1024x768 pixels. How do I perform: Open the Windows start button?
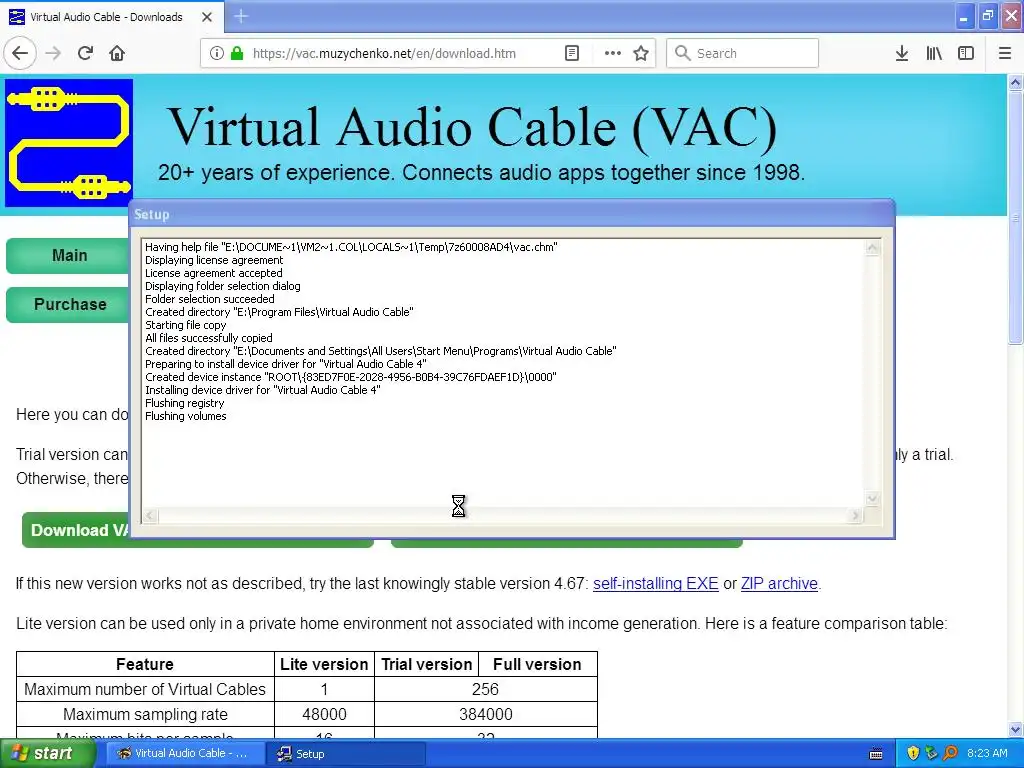(x=47, y=754)
